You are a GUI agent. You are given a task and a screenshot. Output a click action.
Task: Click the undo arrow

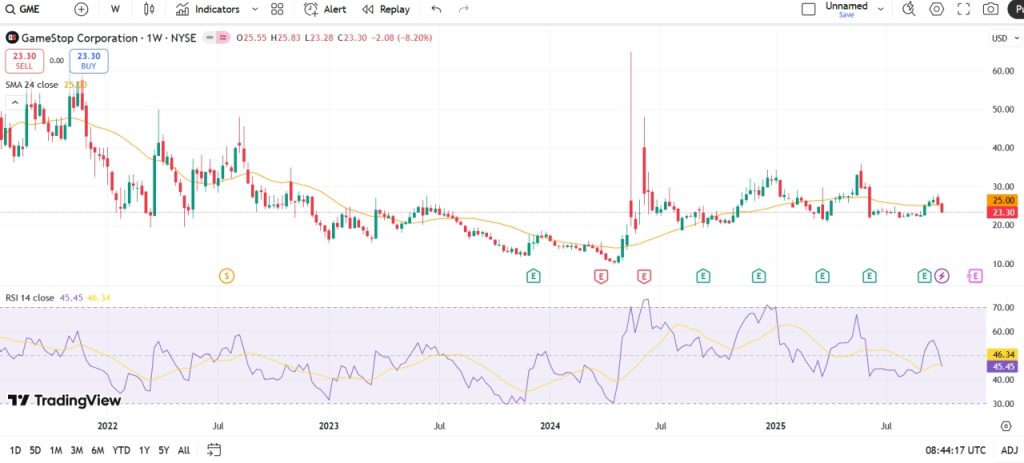click(436, 9)
